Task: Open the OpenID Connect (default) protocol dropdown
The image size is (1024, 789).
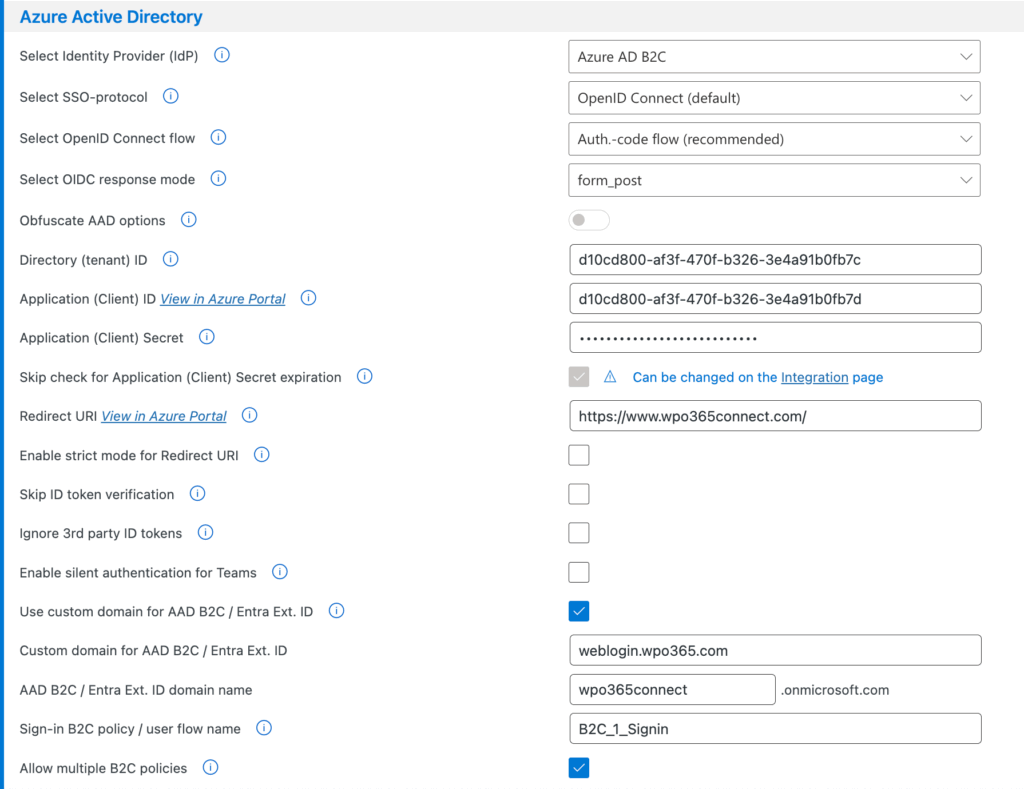Action: [x=775, y=98]
